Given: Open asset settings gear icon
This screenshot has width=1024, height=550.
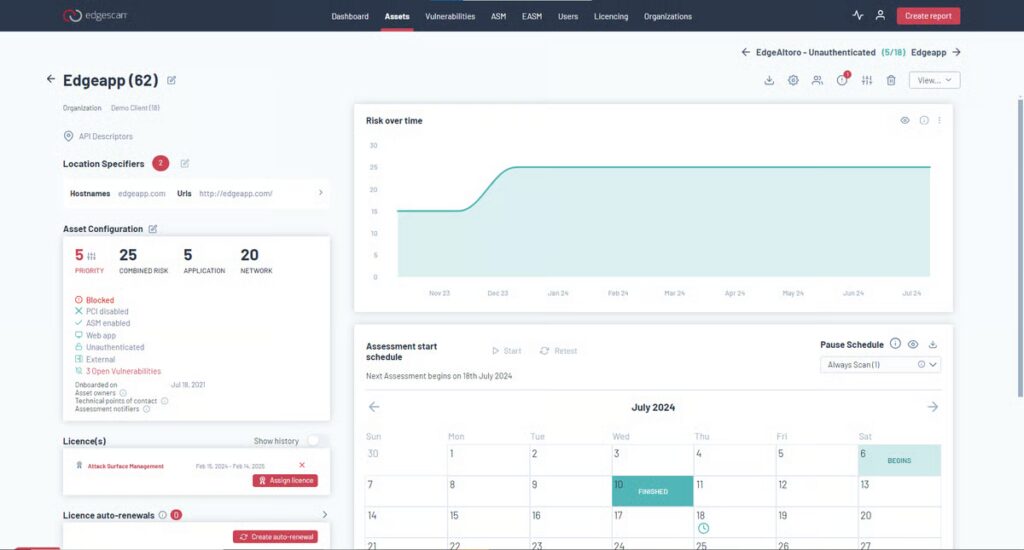Looking at the screenshot, I should [x=793, y=80].
